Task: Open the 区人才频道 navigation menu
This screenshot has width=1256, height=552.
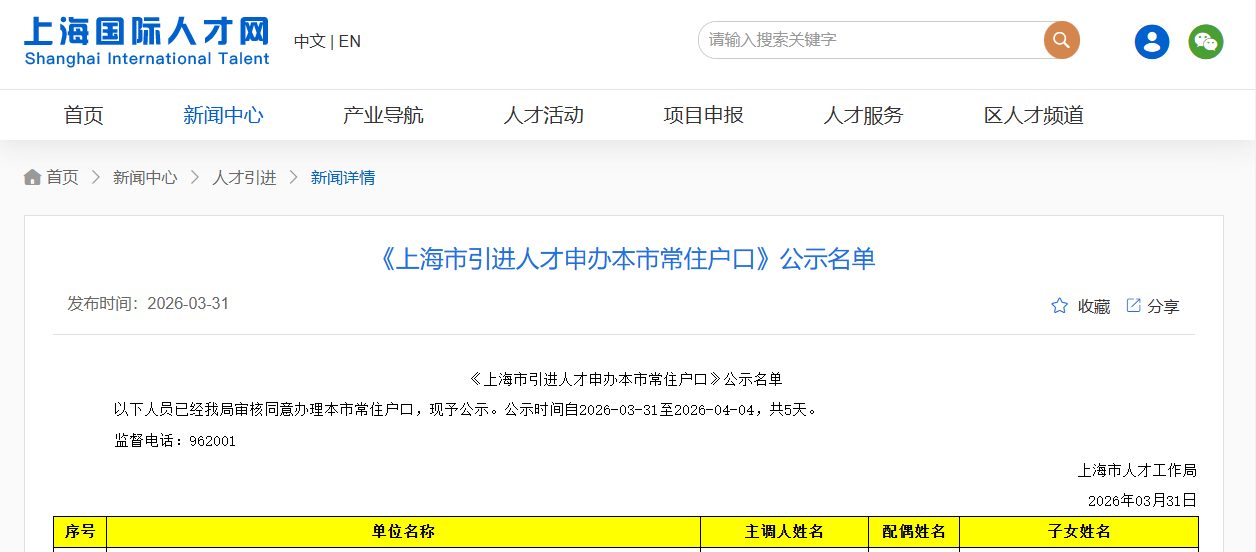Action: pyautogui.click(x=1034, y=115)
